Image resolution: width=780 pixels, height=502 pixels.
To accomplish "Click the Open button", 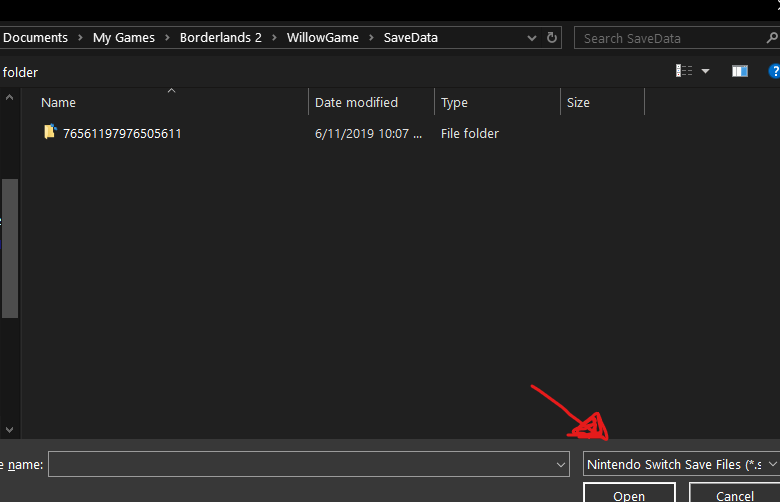I will (x=629, y=493).
